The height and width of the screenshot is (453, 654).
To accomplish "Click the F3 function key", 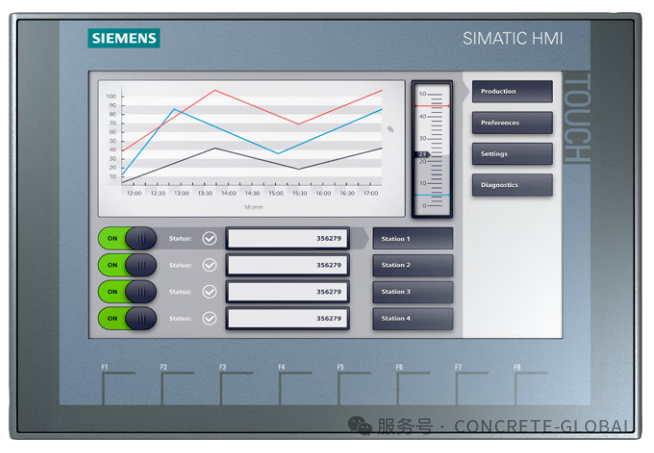I will click(236, 386).
